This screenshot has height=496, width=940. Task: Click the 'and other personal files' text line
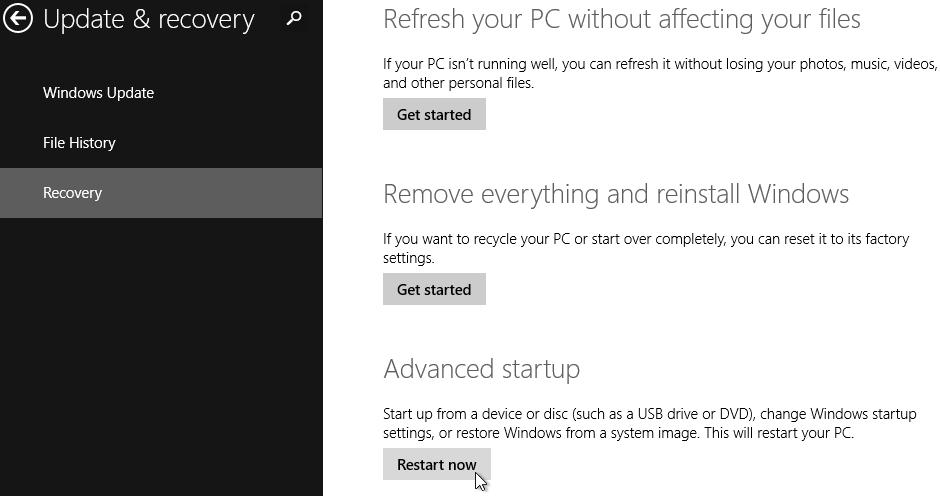point(458,83)
